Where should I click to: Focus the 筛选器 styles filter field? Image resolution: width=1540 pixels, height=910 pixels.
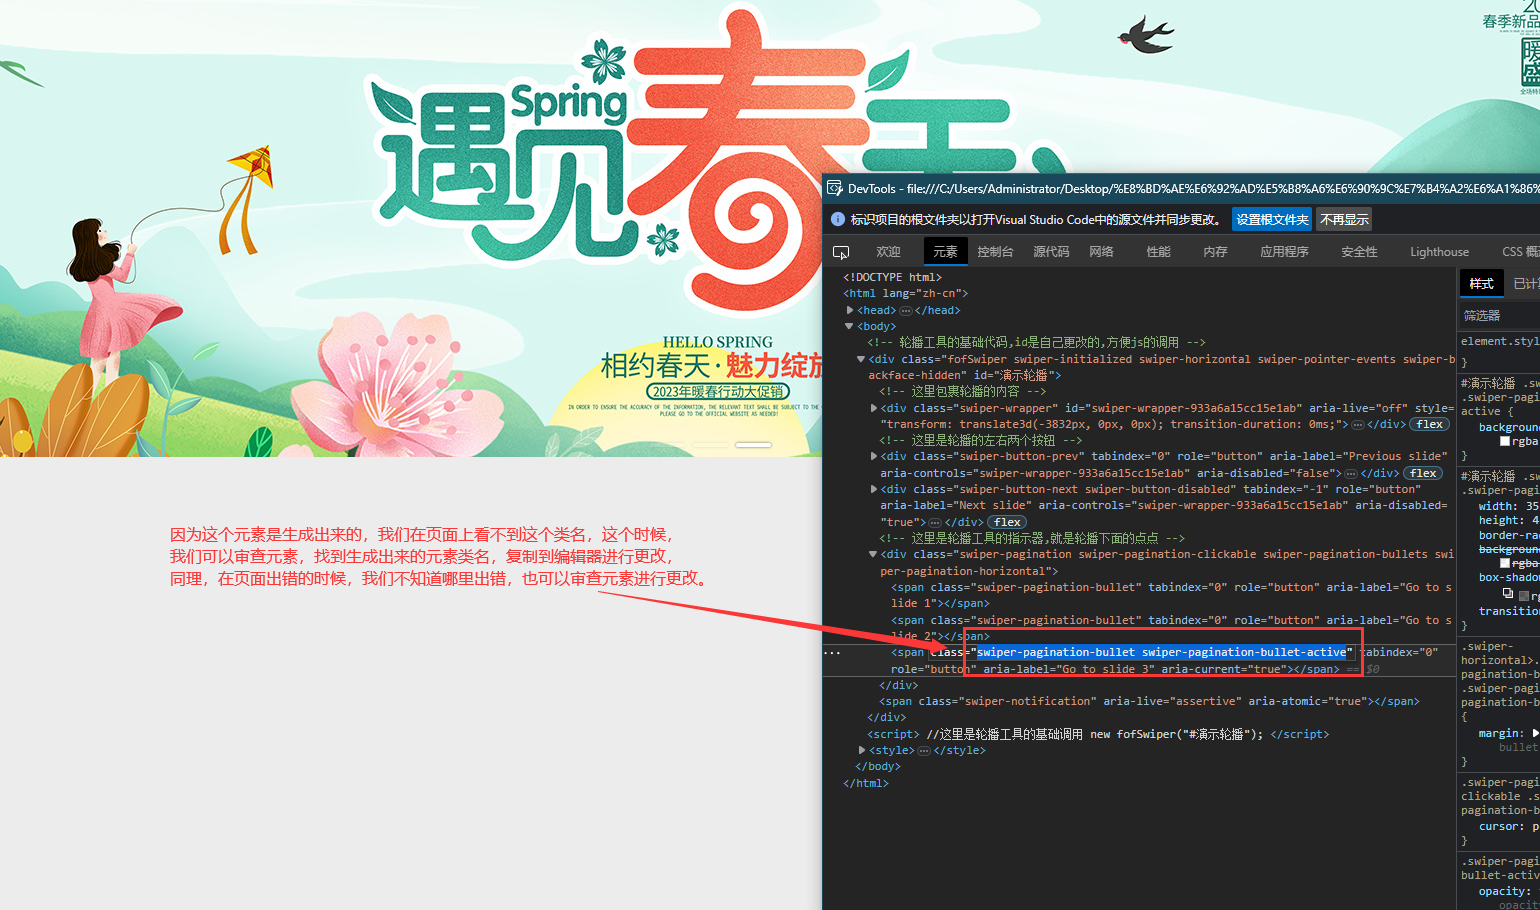[x=1500, y=315]
